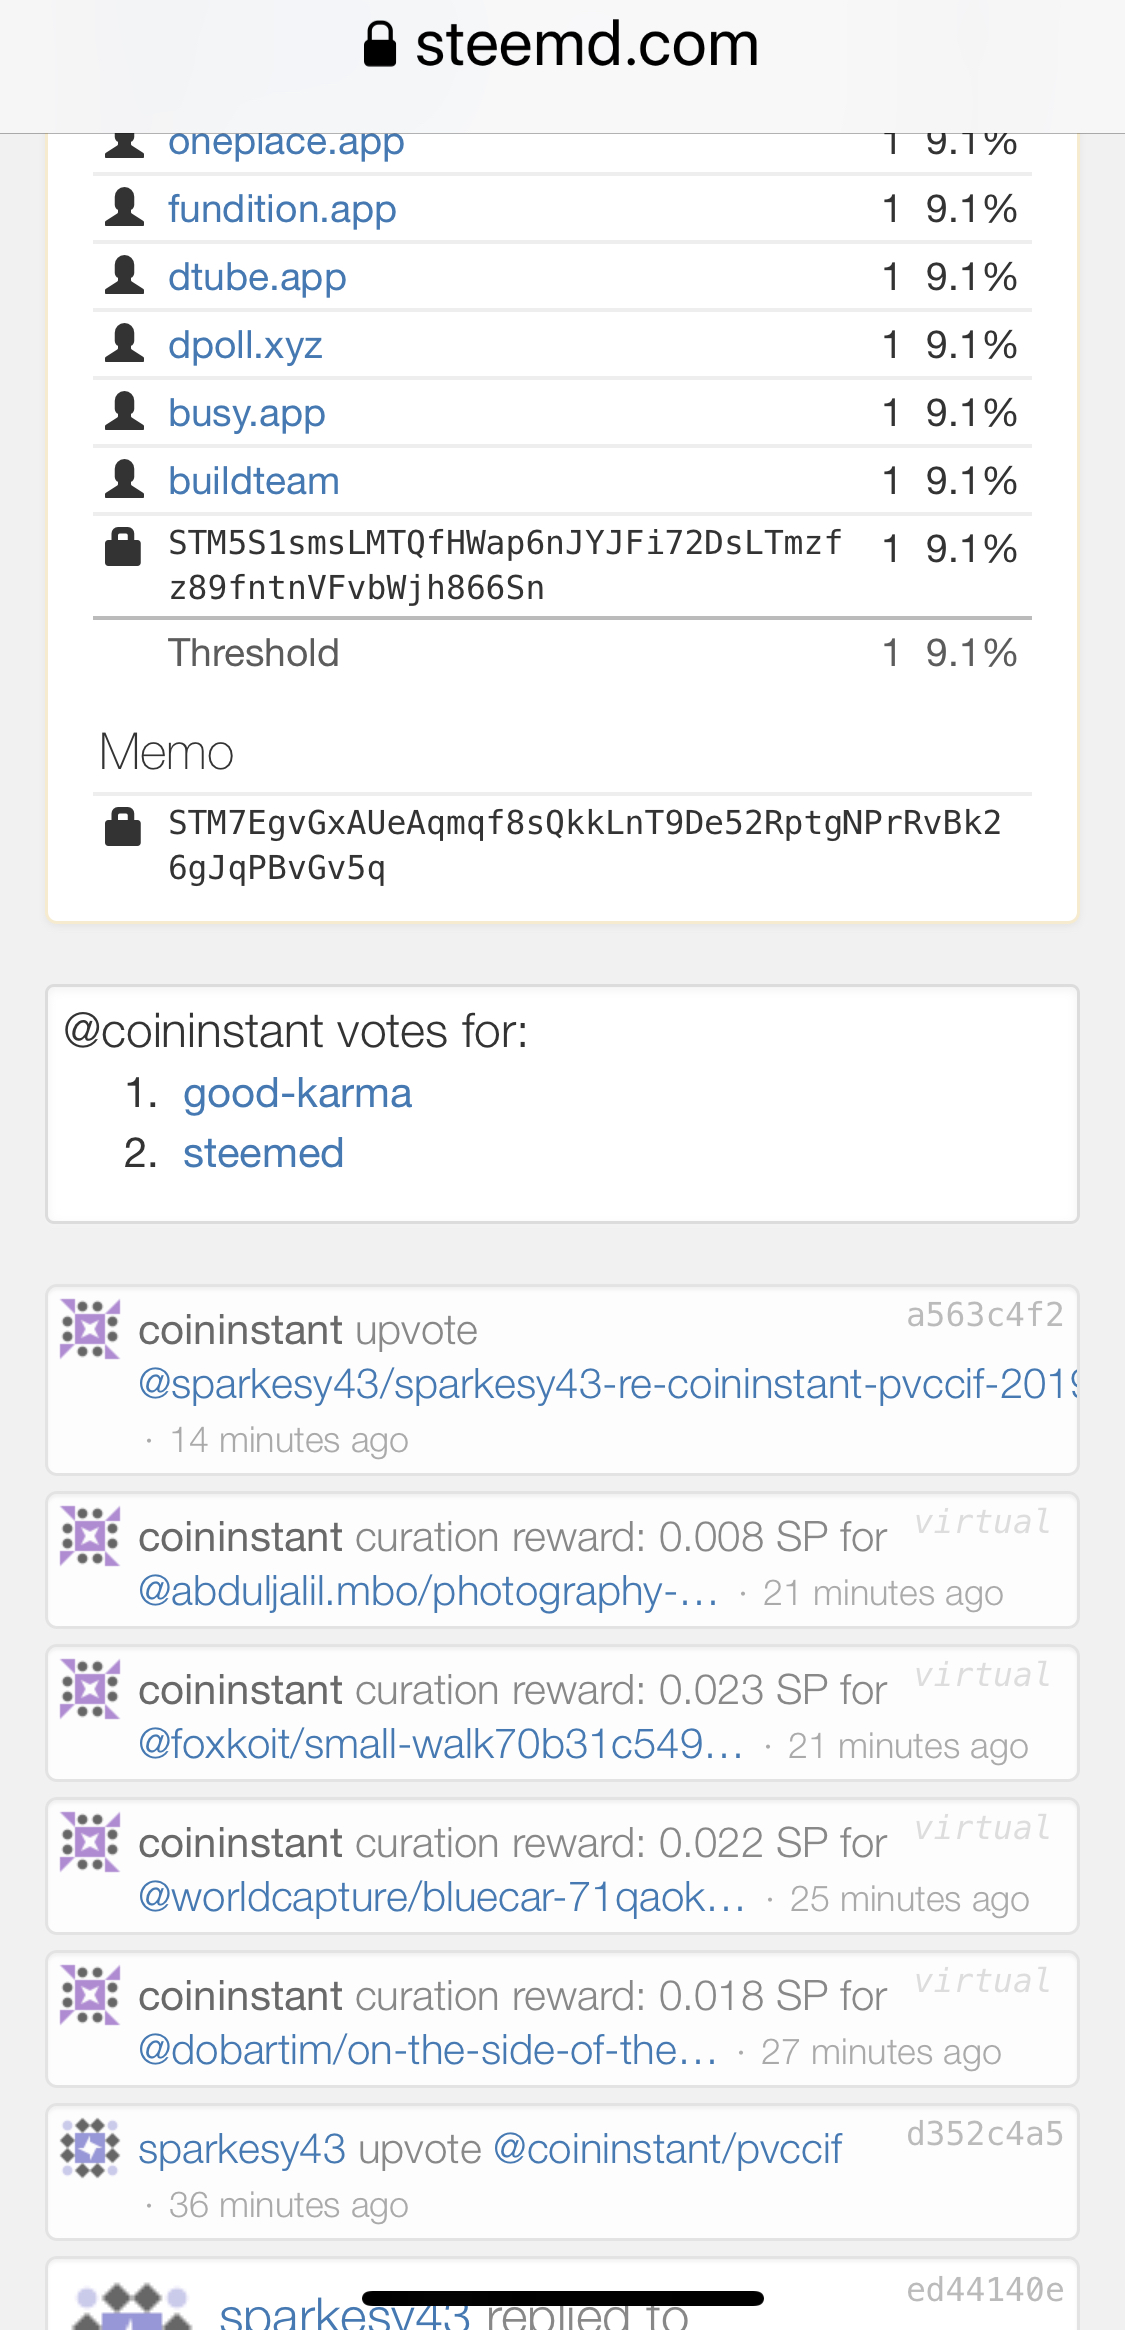The image size is (1125, 2330).
Task: Tap the padlock icon in address bar
Action: pyautogui.click(x=380, y=44)
